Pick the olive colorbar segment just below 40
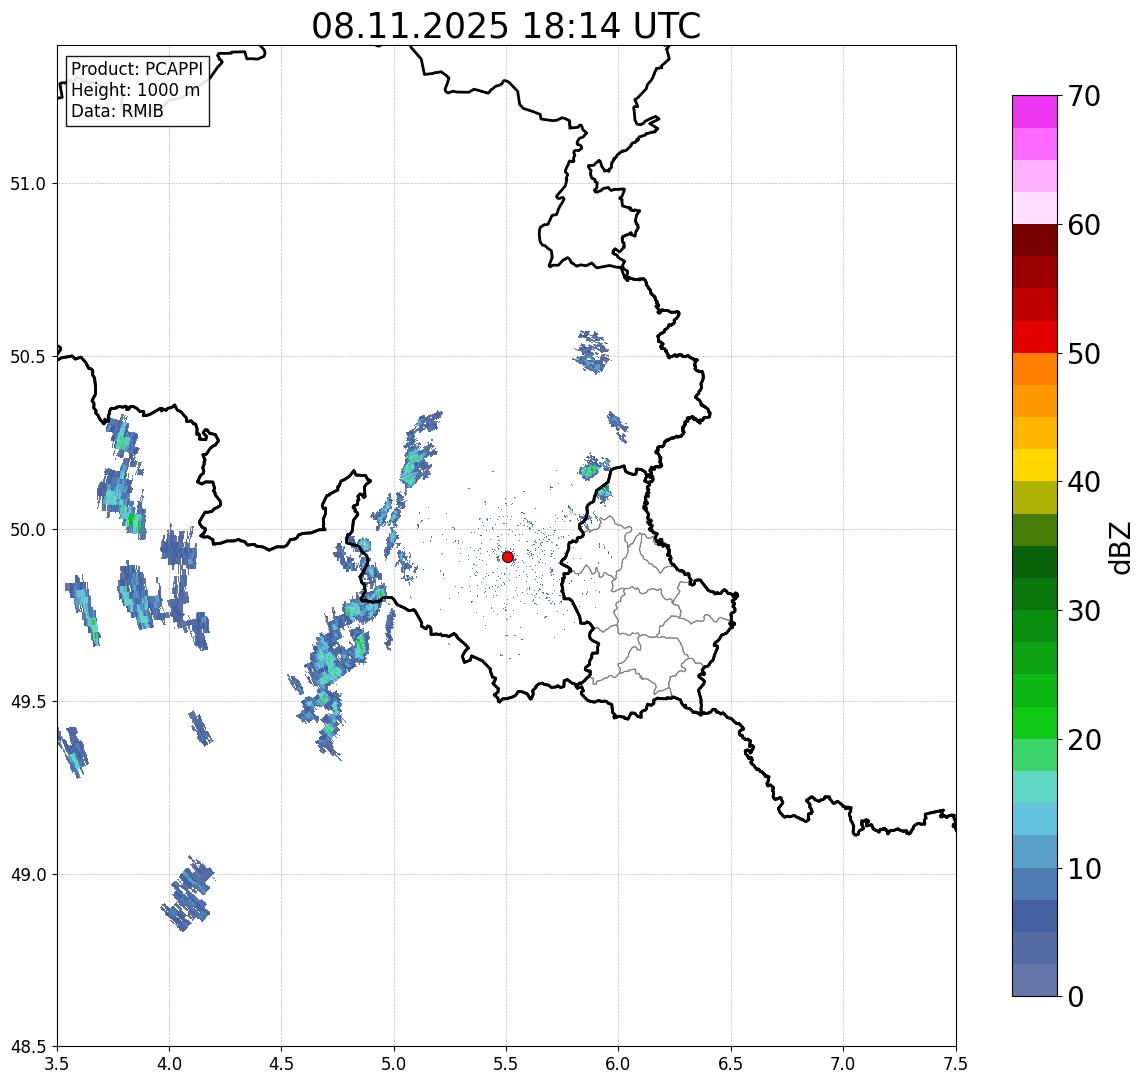Screen dimensions: 1145x1084 [x=1035, y=497]
